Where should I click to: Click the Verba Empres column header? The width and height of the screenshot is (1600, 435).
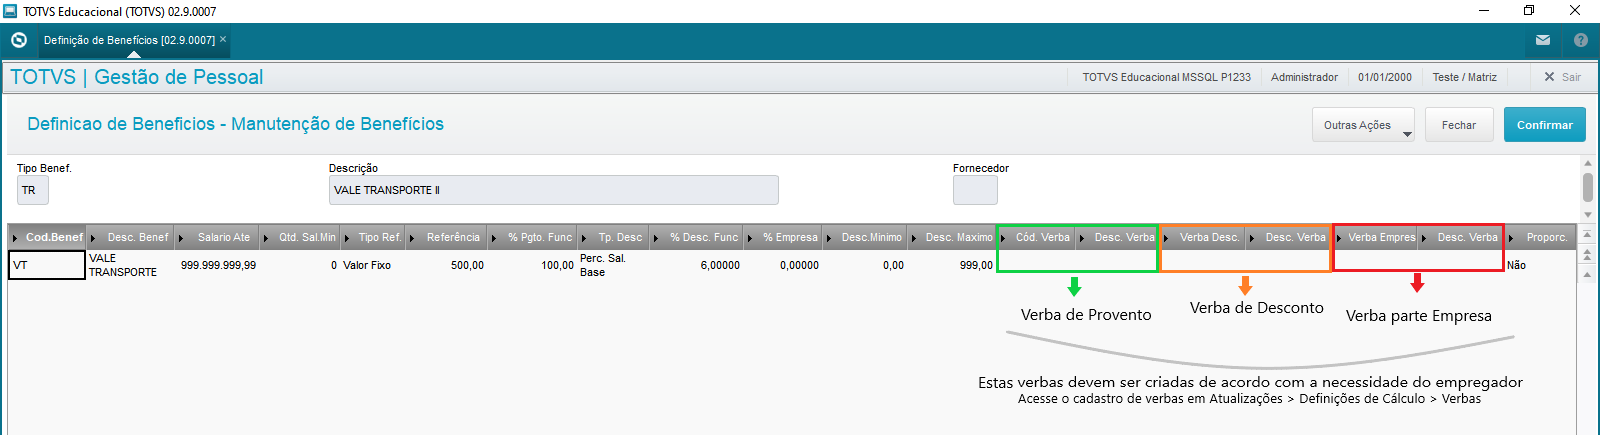1375,237
